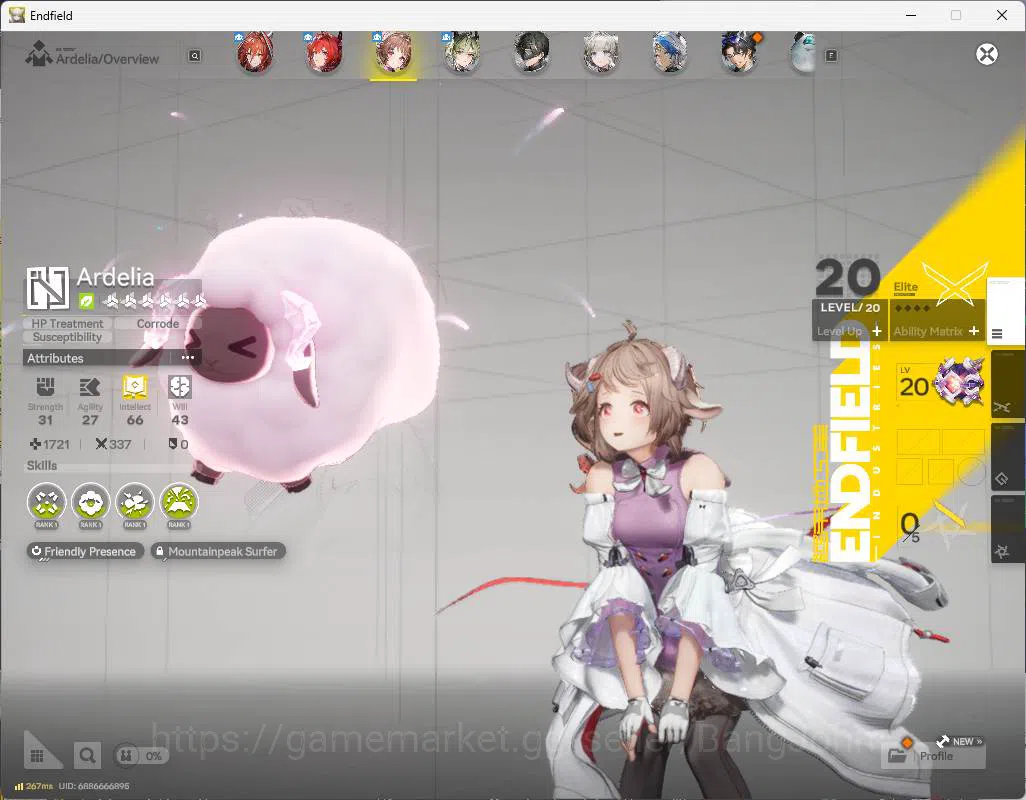The width and height of the screenshot is (1026, 800).
Task: Click the magnifier inspect button
Action: coord(87,756)
